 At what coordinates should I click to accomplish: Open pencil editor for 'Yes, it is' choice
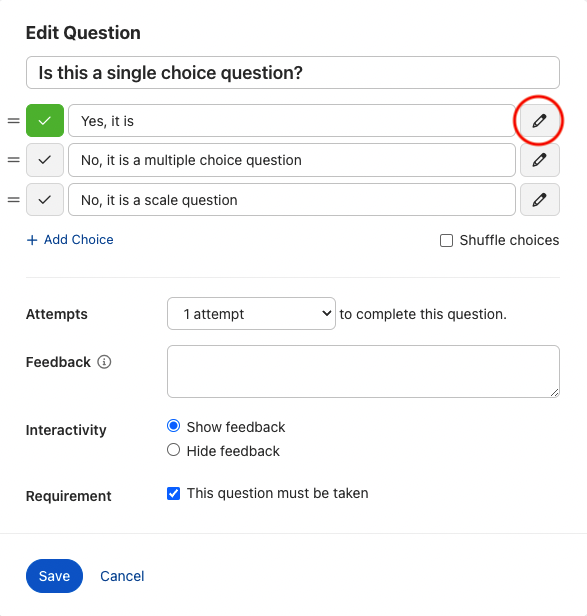pos(539,121)
